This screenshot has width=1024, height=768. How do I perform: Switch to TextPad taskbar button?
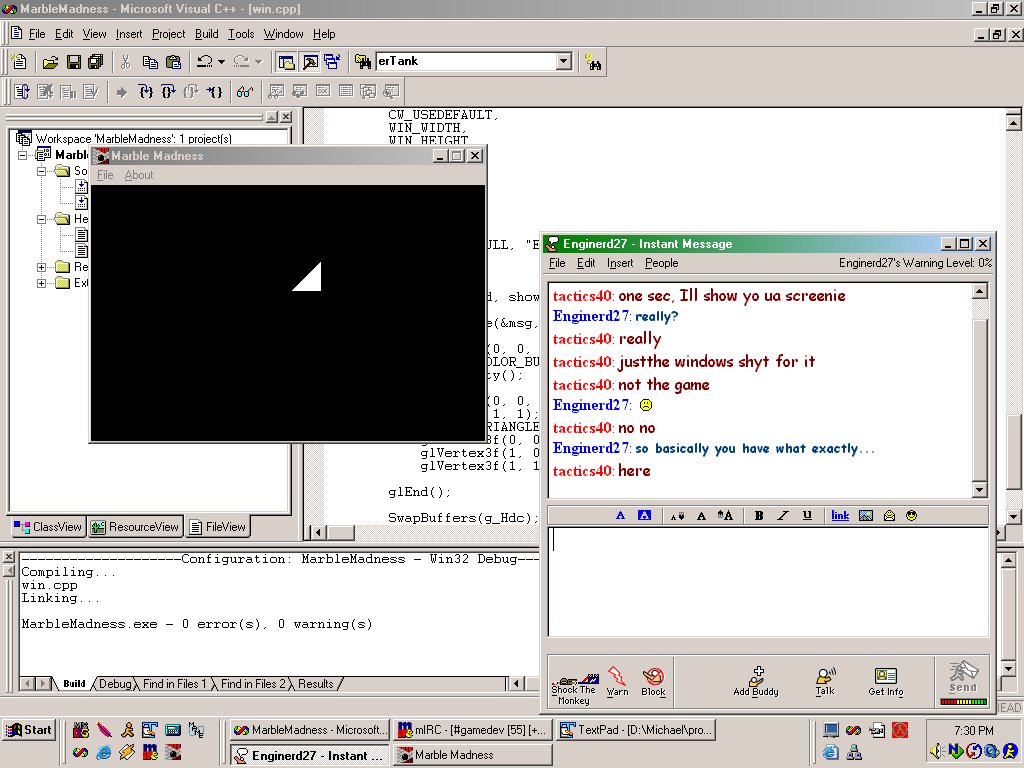tap(637, 730)
